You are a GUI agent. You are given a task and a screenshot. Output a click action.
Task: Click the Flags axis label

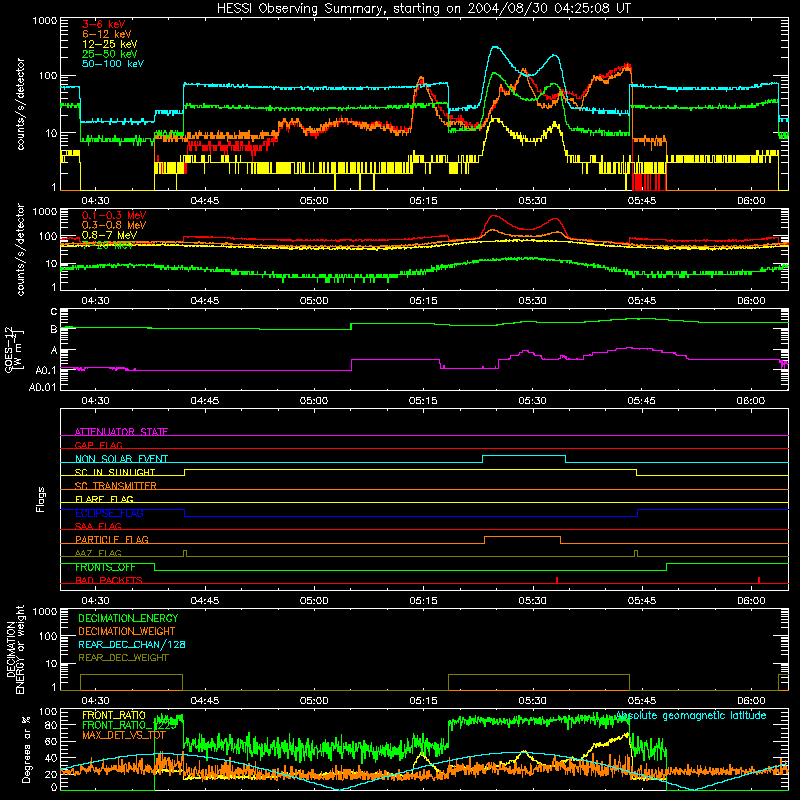click(x=40, y=499)
